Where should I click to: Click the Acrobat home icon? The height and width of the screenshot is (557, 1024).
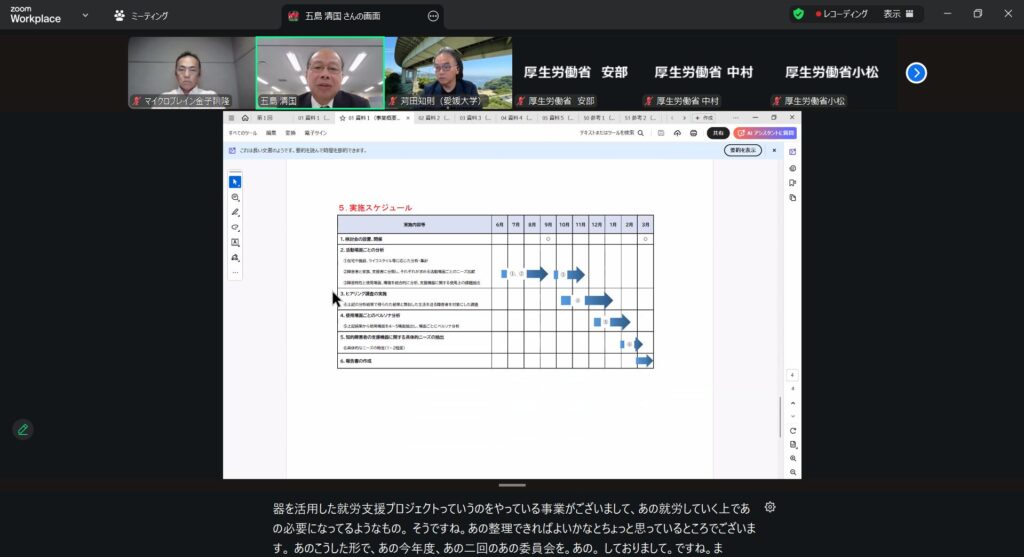245,118
